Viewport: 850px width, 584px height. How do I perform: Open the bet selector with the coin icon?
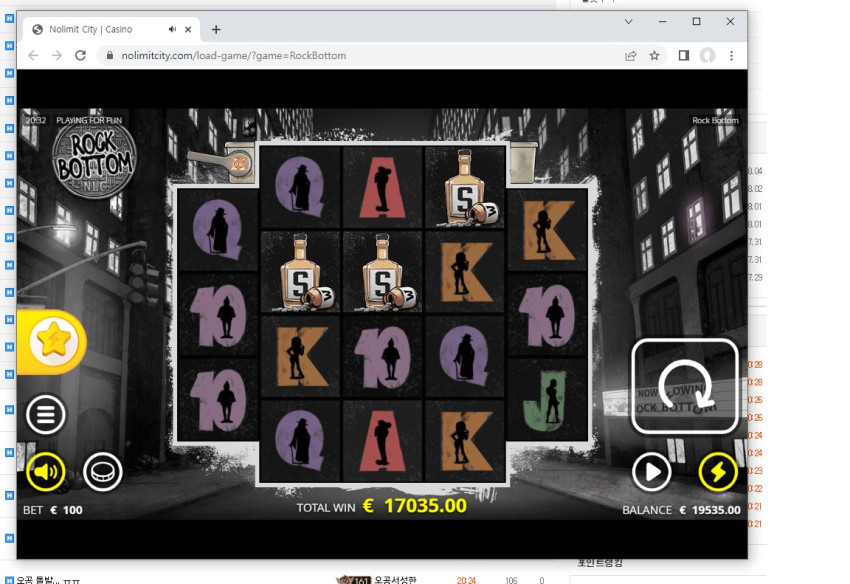(102, 472)
